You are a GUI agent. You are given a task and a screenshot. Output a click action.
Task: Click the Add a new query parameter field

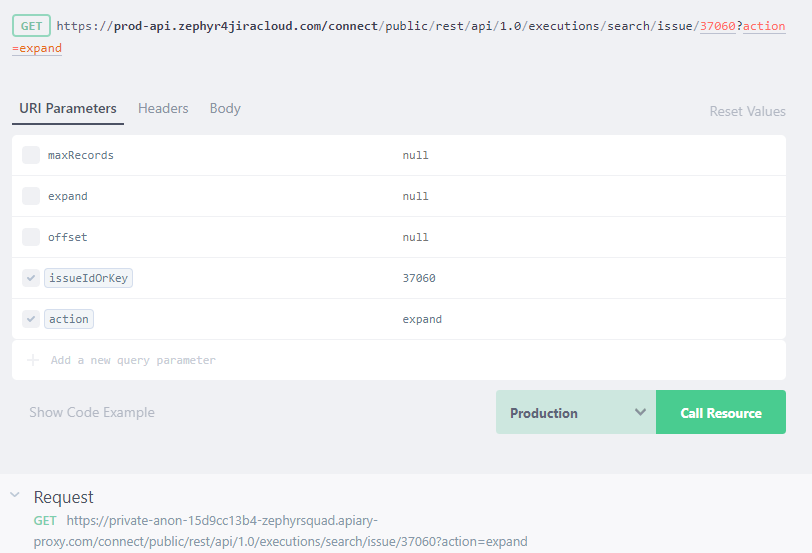(133, 360)
